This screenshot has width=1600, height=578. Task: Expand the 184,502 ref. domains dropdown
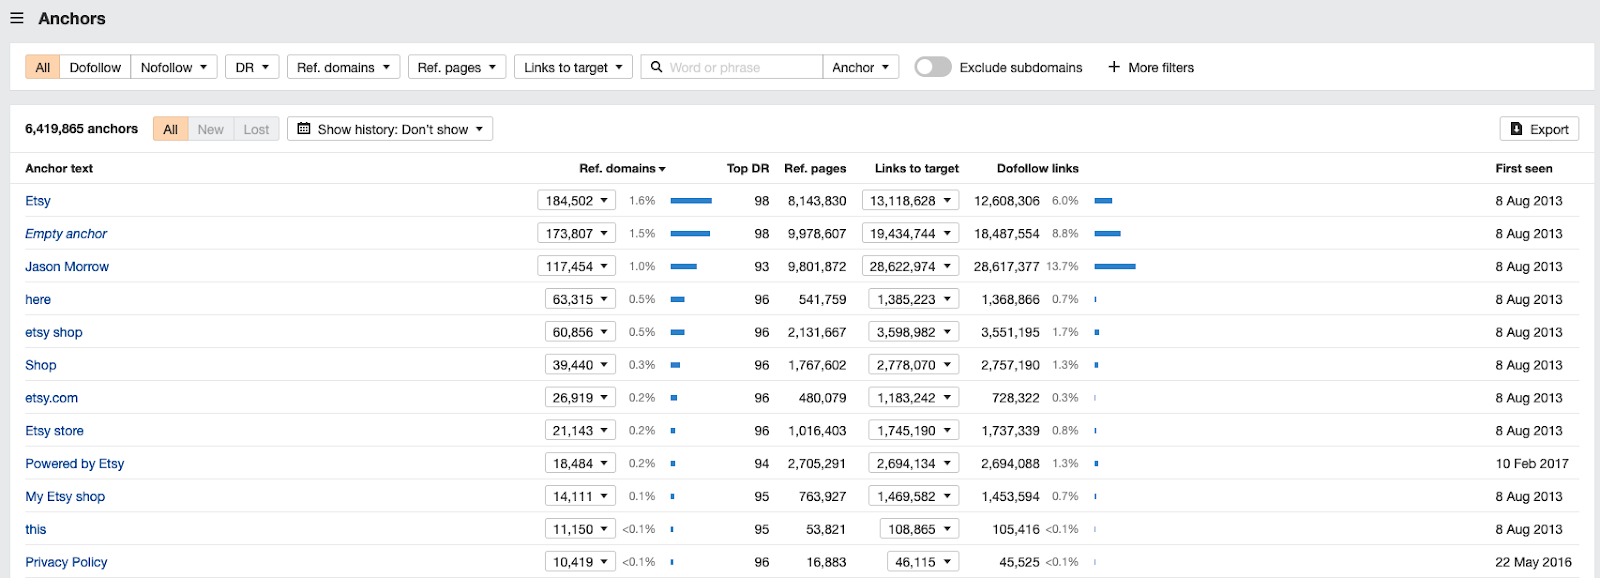click(x=576, y=201)
